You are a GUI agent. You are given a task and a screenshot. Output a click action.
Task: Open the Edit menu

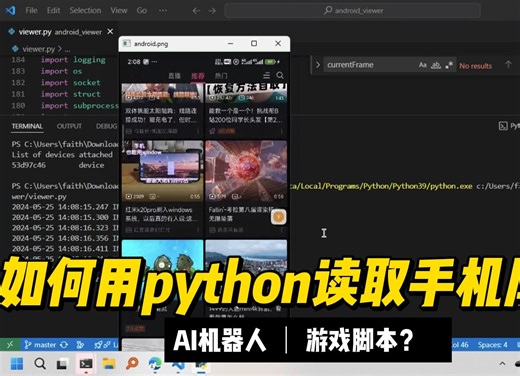click(x=53, y=10)
